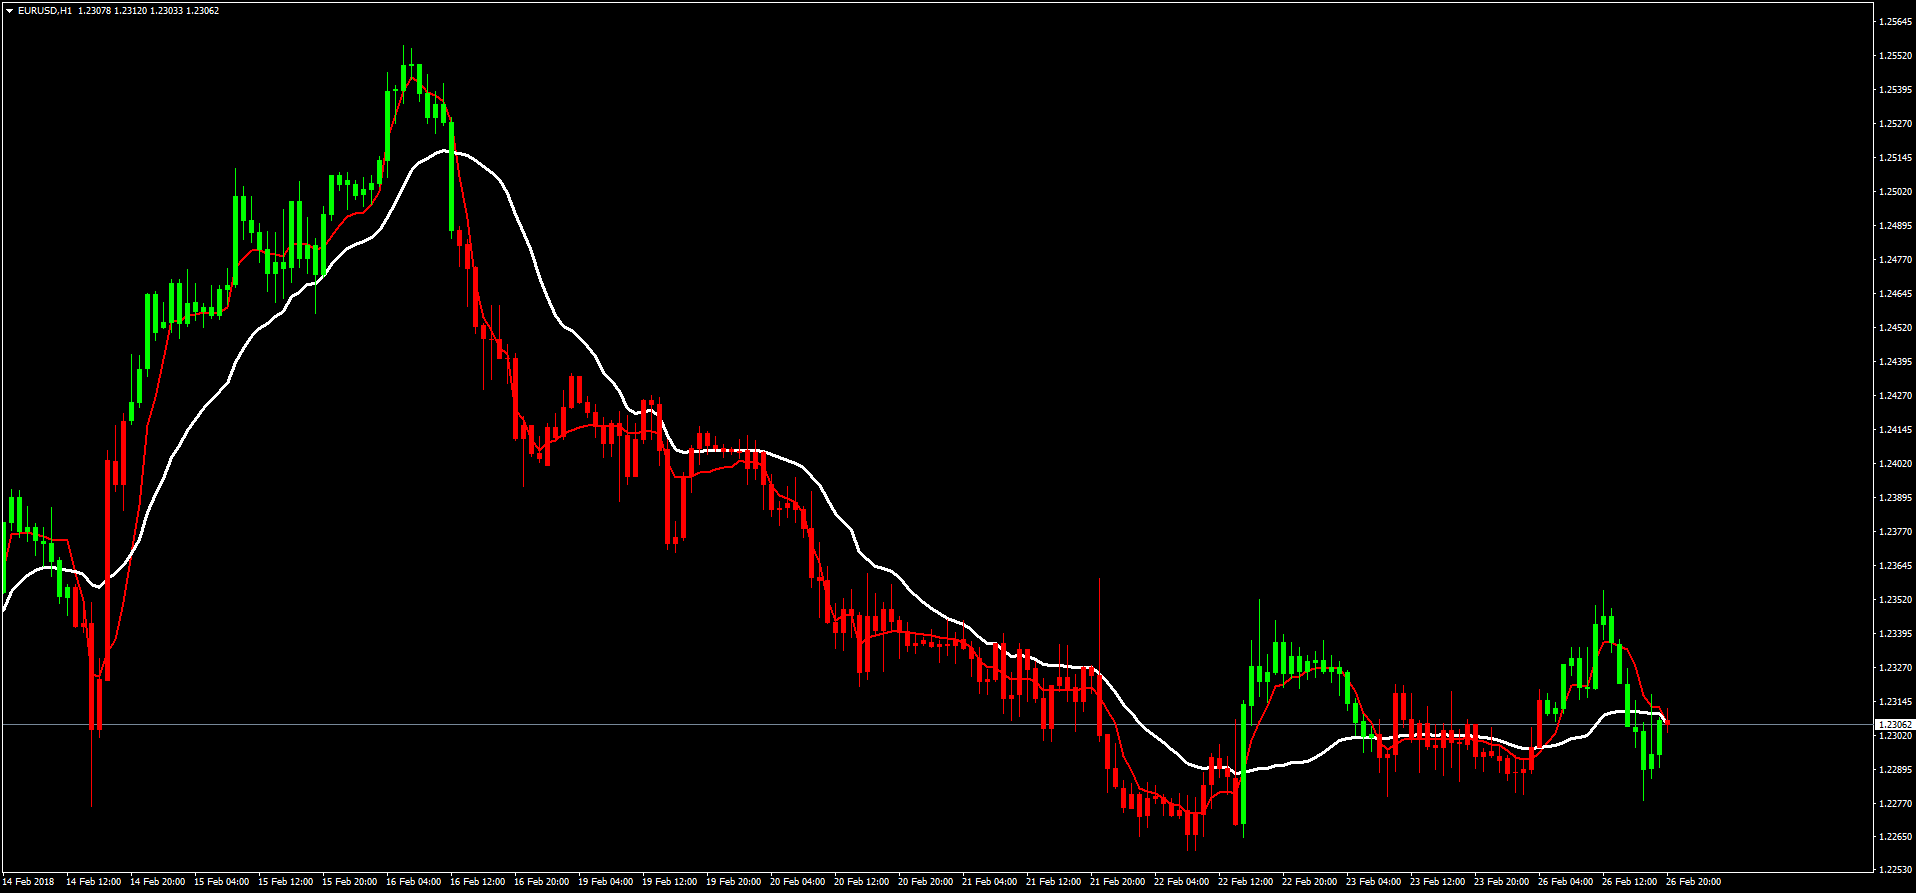This screenshot has height=893, width=1916.
Task: Click the 16 Feb 20:00 time label
Action: (541, 882)
